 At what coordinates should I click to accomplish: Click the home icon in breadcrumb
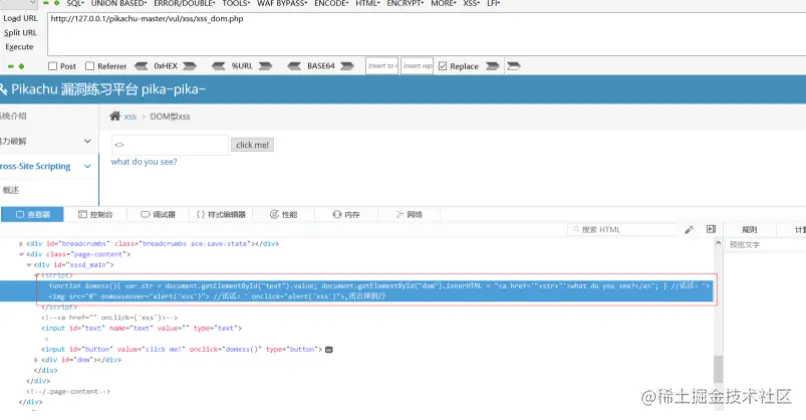coord(115,116)
